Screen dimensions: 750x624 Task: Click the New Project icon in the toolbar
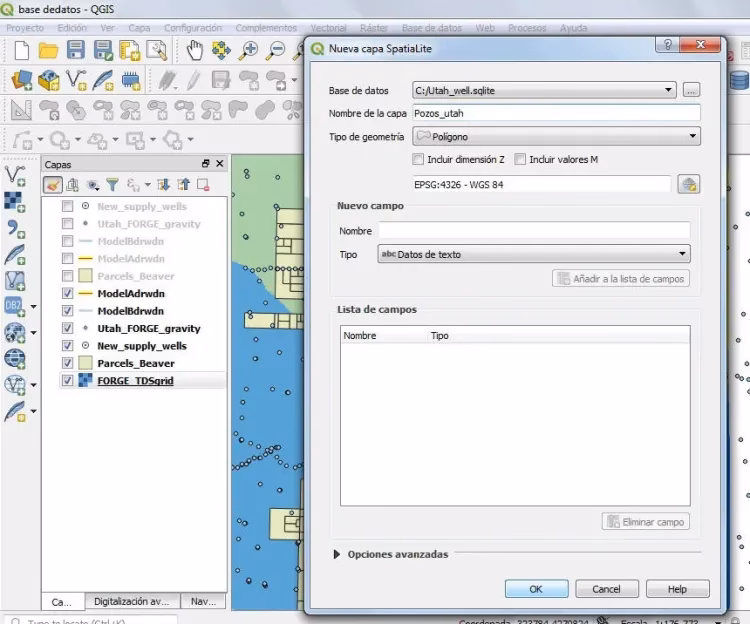point(22,50)
